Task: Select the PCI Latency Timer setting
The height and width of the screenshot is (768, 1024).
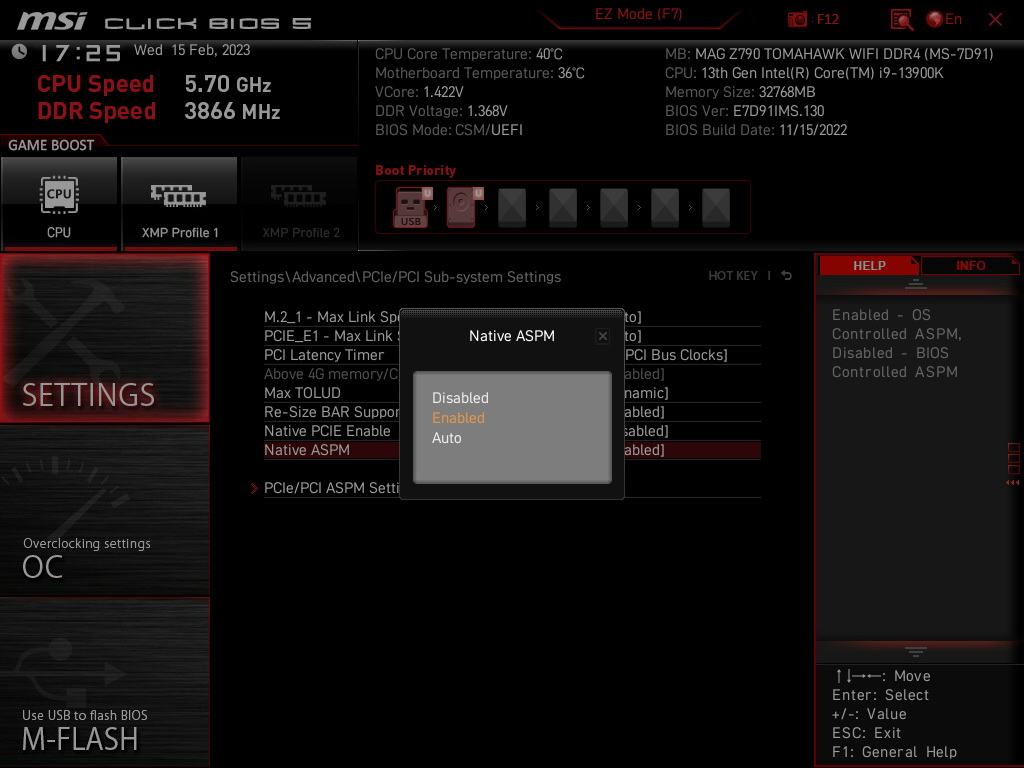Action: 512,355
